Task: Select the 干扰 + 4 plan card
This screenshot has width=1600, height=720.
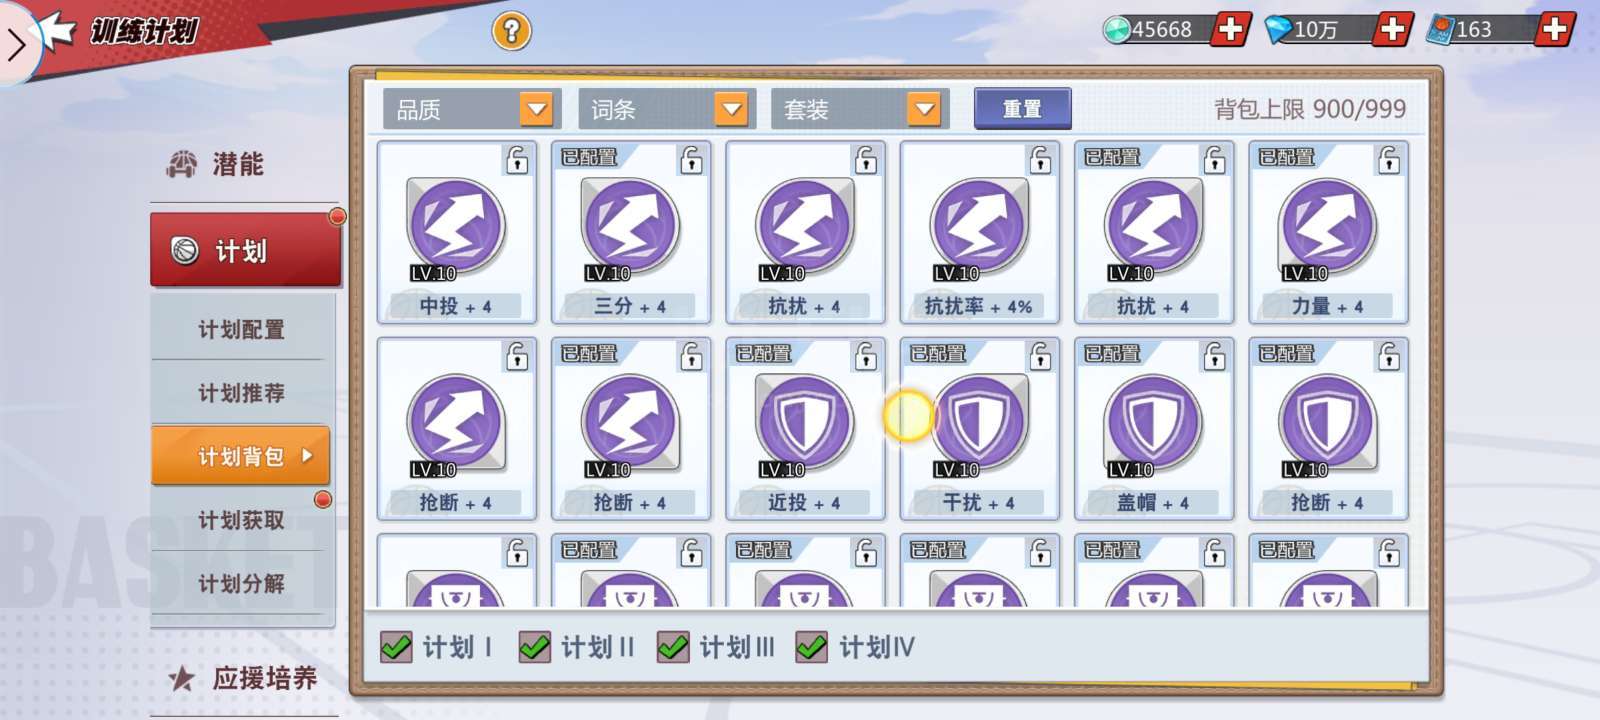Action: tap(979, 428)
